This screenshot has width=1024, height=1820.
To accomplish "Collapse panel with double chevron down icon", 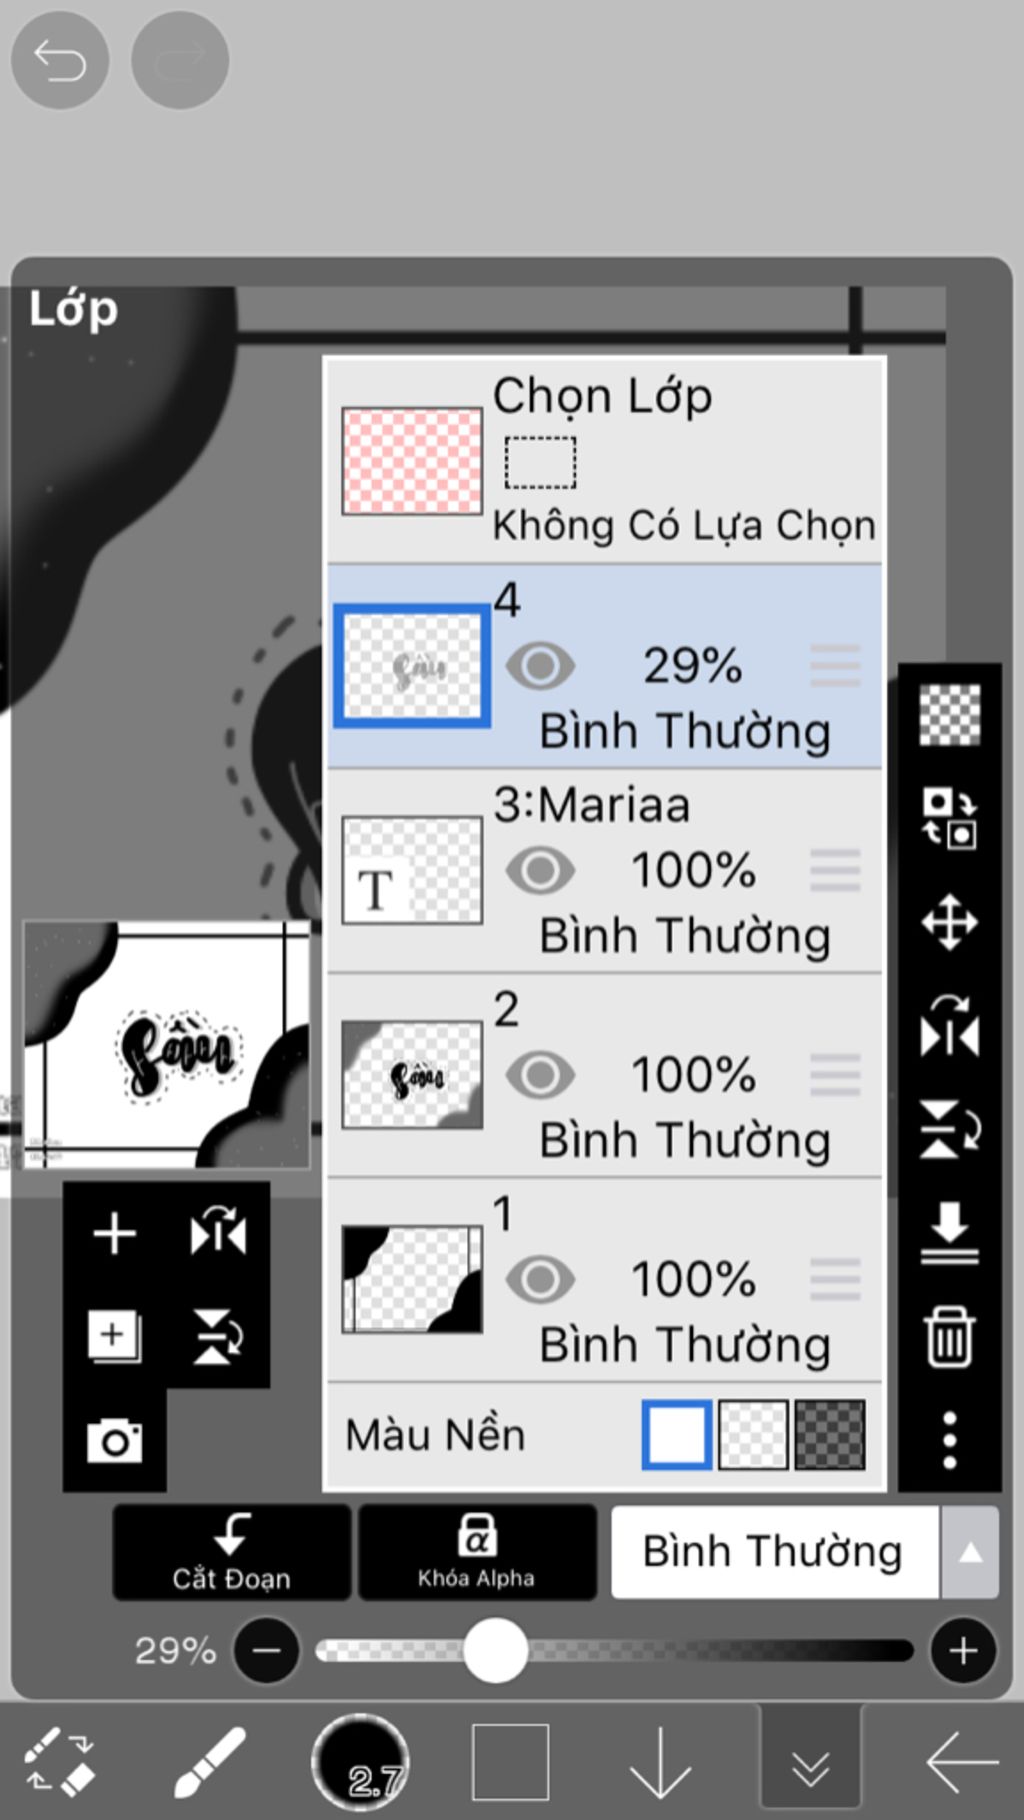I will tap(810, 1762).
